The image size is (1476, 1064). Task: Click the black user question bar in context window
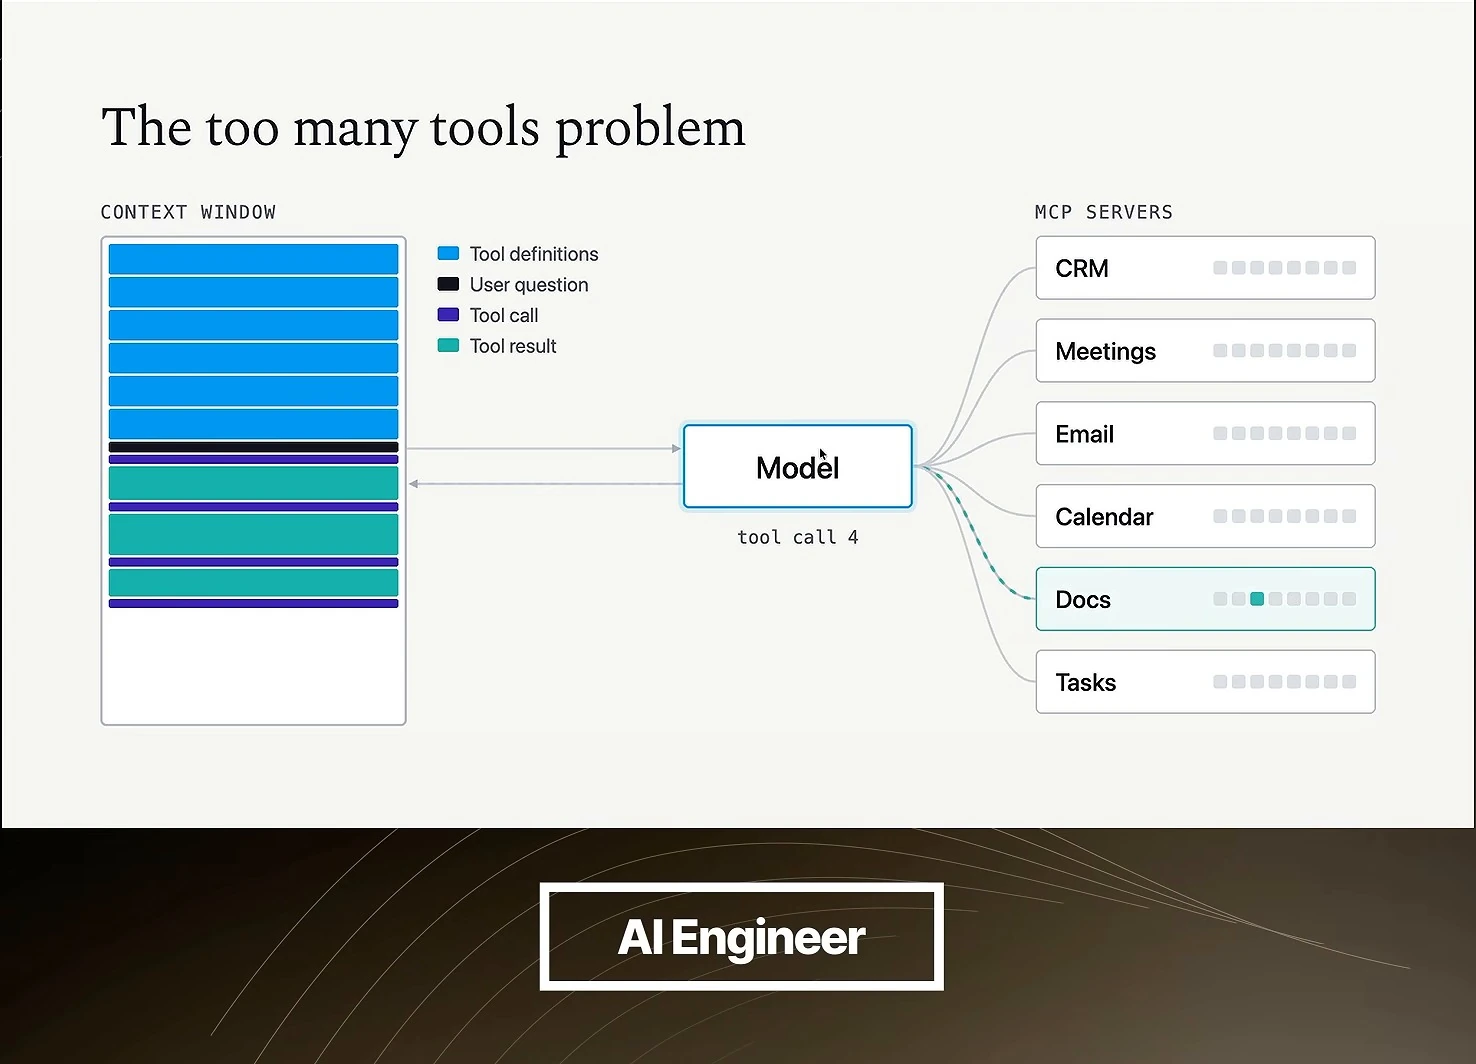[x=253, y=447]
